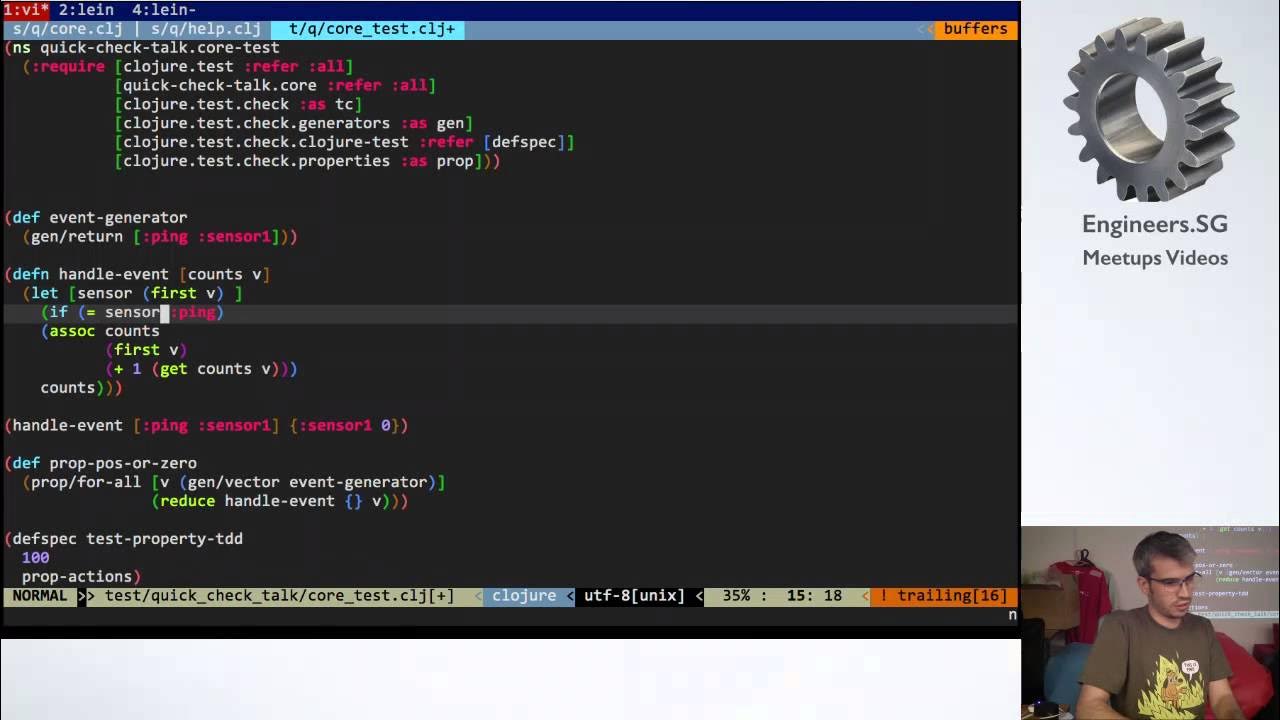Click '[clojure.test :refer :all]' line
This screenshot has height=720, width=1280.
pyautogui.click(x=234, y=67)
